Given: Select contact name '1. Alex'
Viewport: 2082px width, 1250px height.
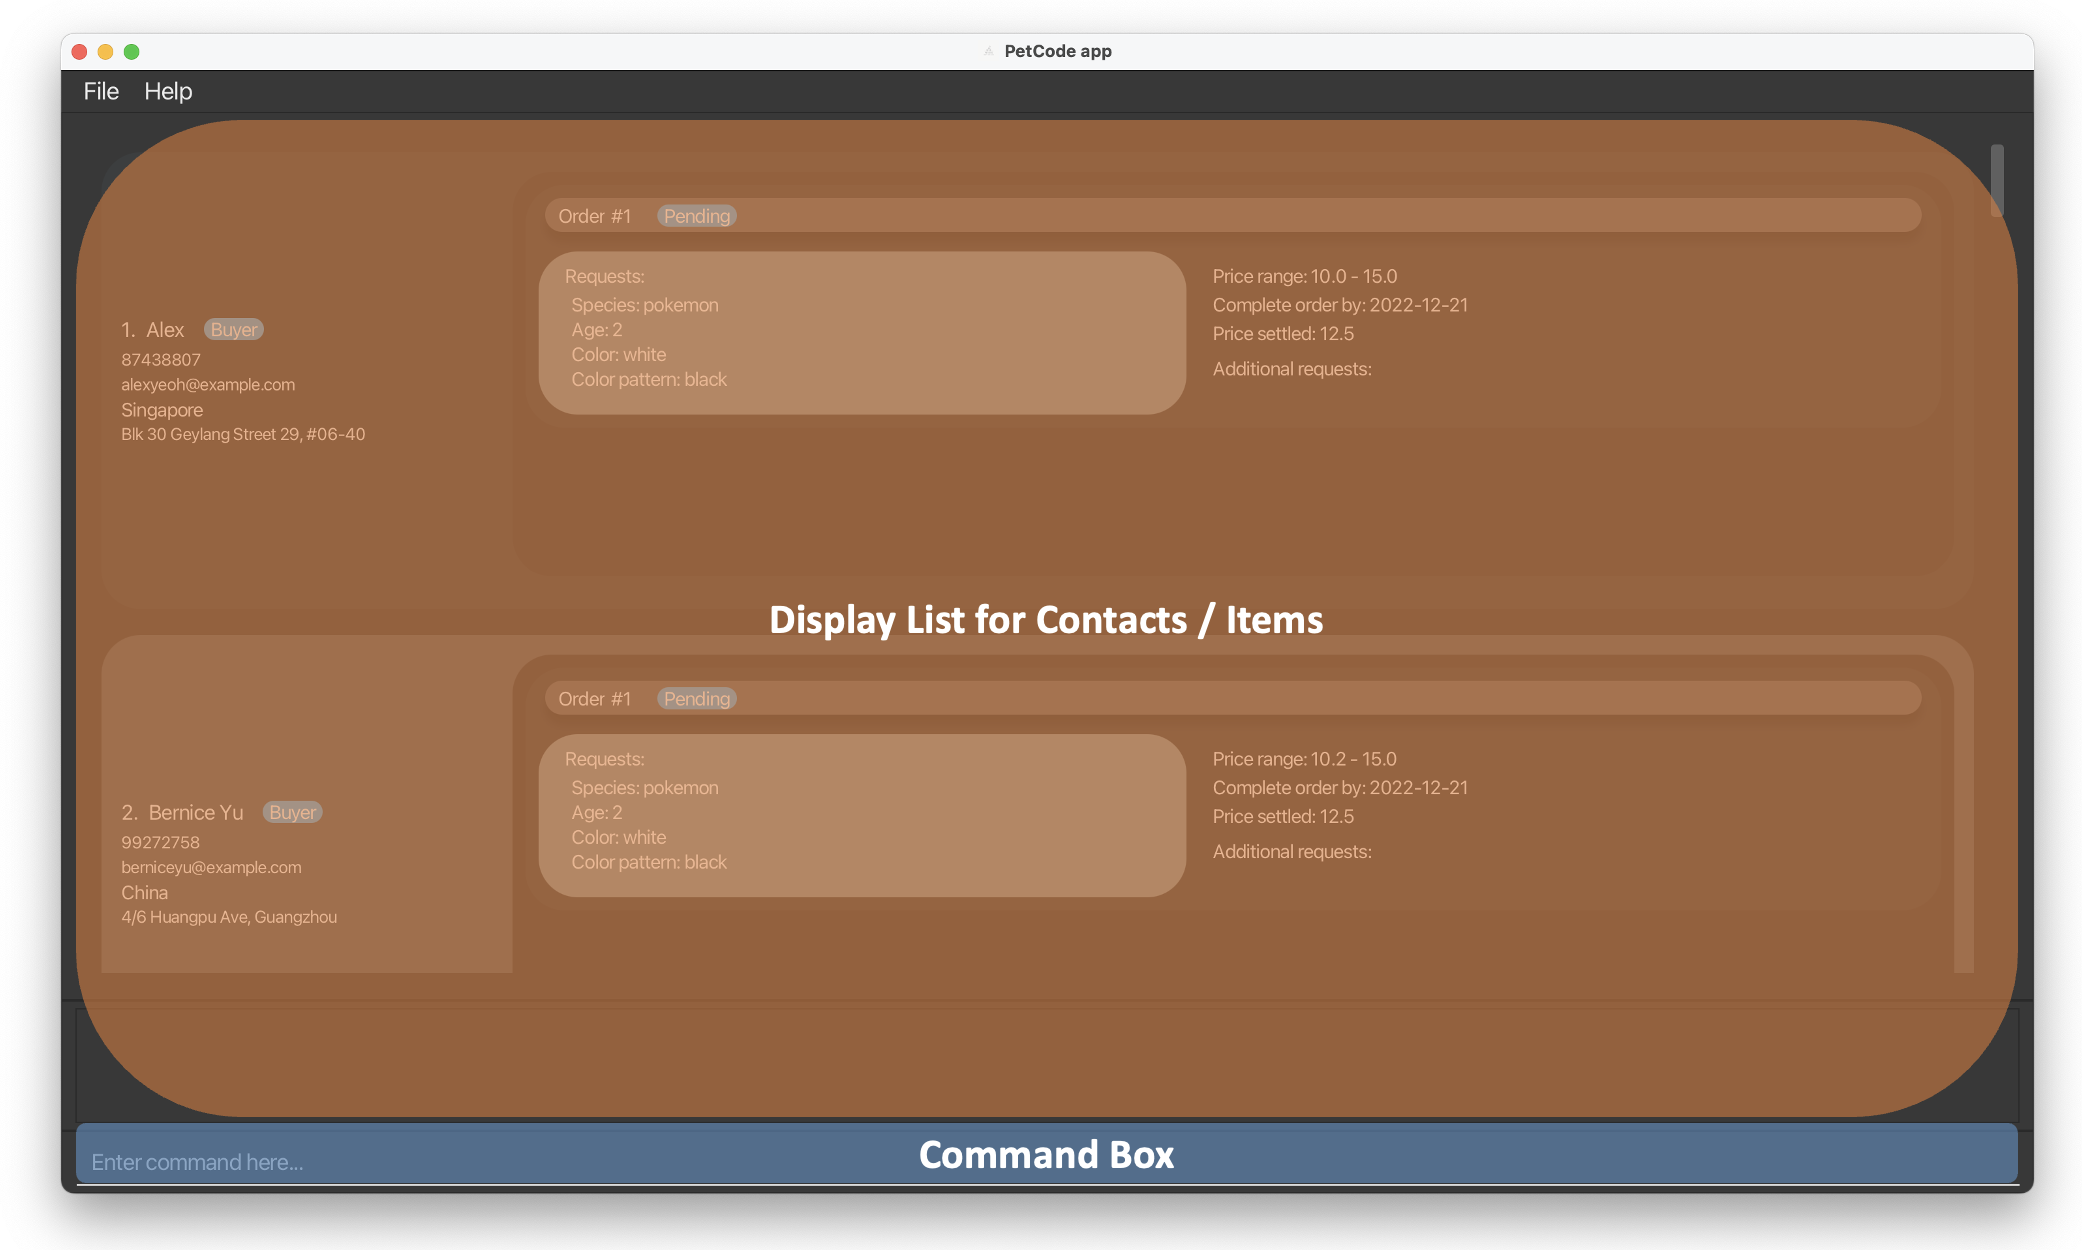Looking at the screenshot, I should pos(153,329).
